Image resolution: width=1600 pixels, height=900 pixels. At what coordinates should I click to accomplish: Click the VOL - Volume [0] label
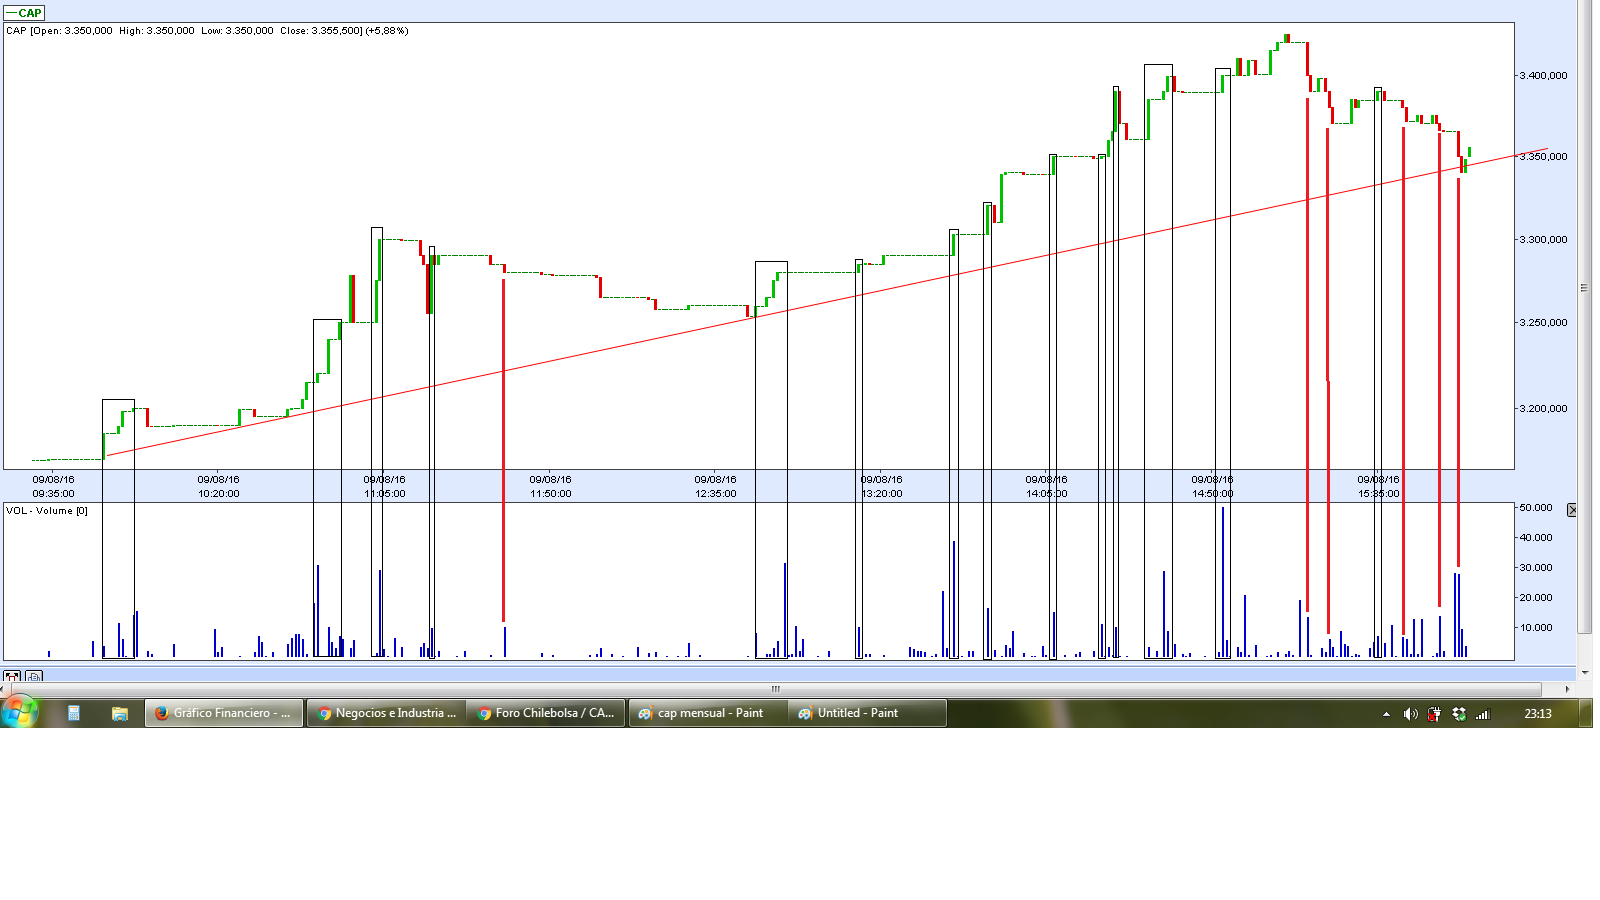tap(47, 511)
